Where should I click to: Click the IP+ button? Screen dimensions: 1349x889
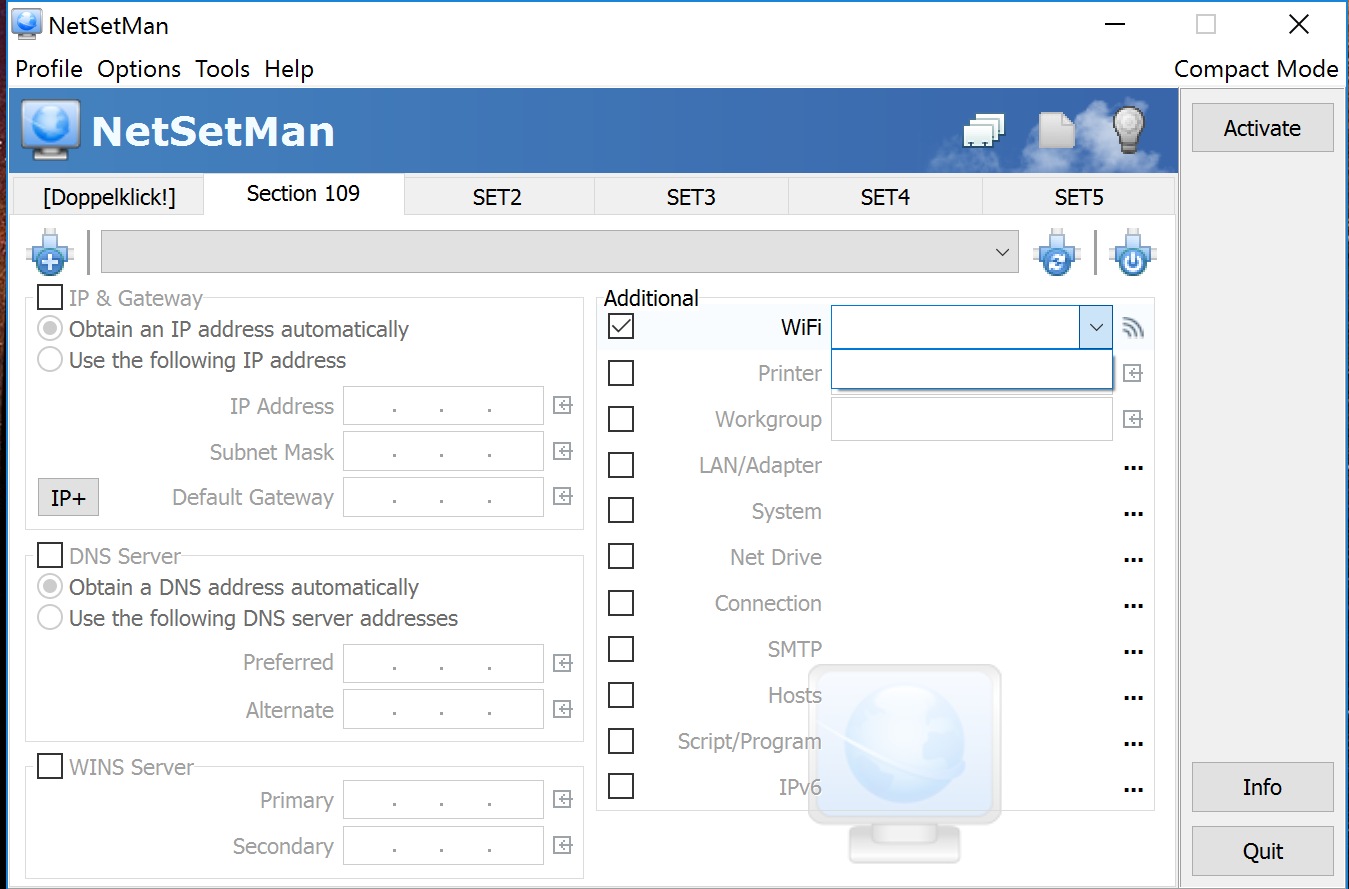tap(68, 497)
